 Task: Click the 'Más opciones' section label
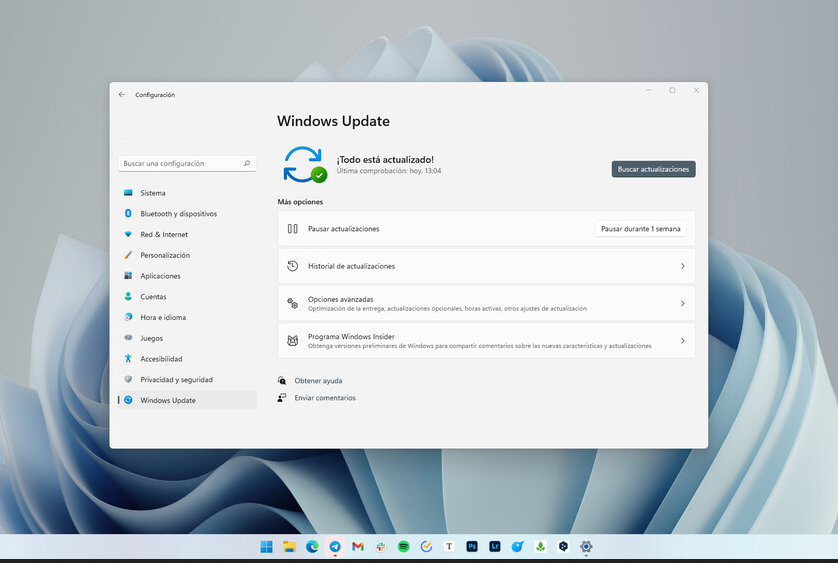point(300,202)
